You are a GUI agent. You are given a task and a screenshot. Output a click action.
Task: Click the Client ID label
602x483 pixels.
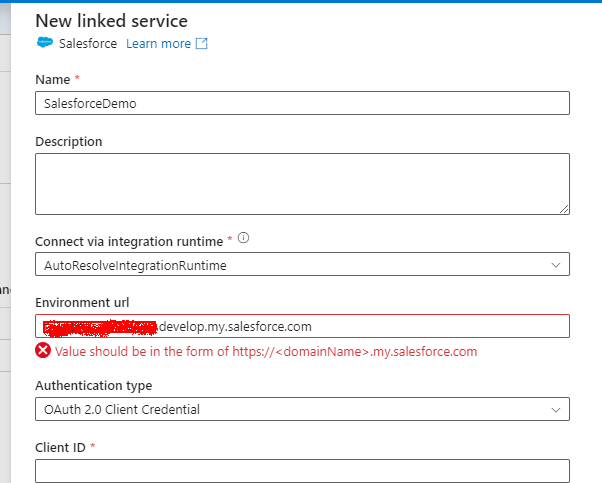(60, 447)
